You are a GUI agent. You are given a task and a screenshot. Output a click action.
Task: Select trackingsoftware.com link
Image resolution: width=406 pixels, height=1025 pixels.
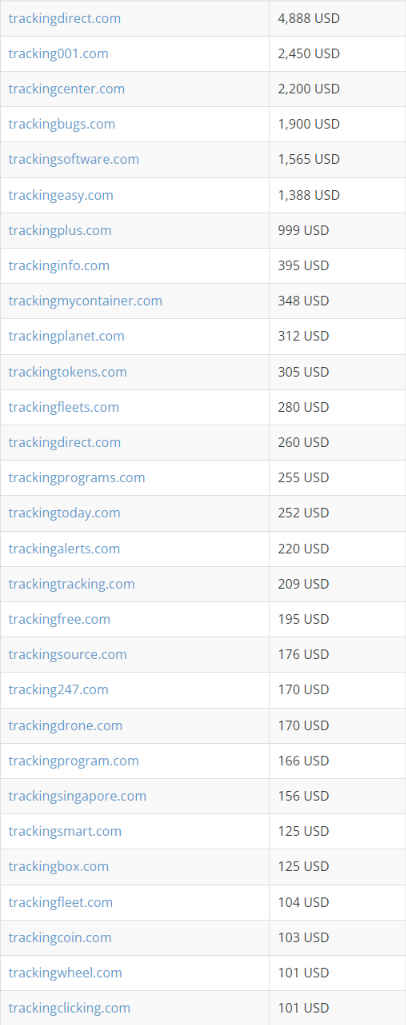click(x=74, y=160)
